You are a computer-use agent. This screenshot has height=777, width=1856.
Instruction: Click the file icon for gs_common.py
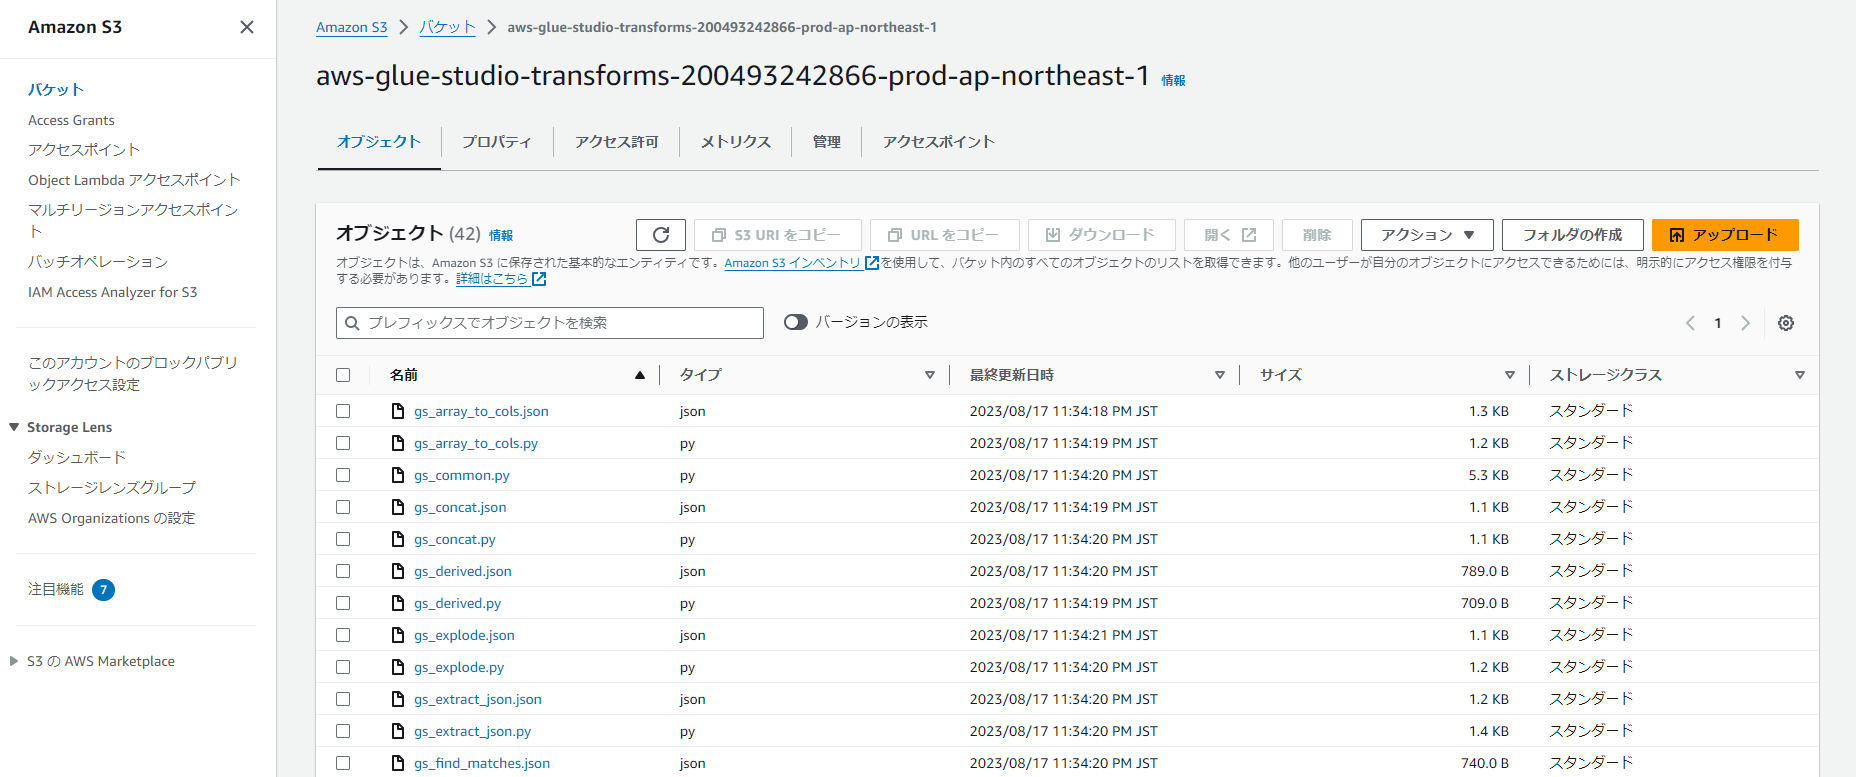click(398, 475)
